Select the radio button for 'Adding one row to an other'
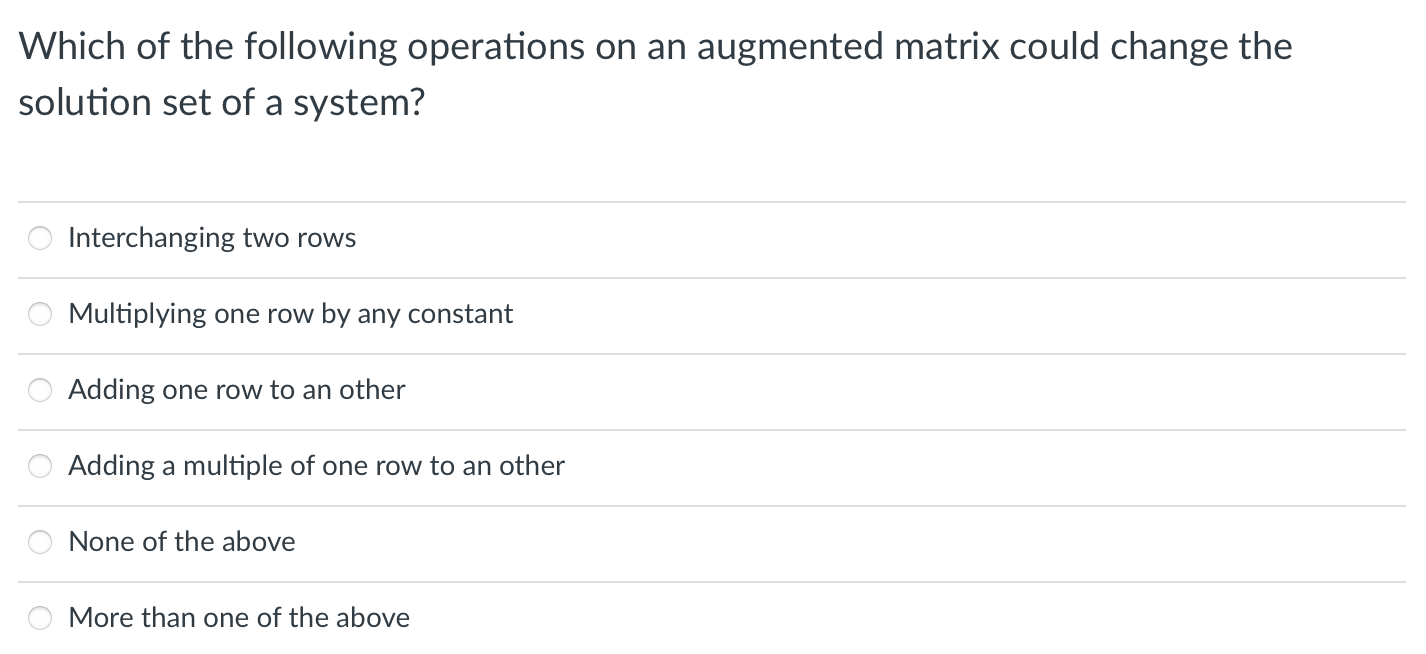Viewport: 1426px width, 654px height. 40,390
